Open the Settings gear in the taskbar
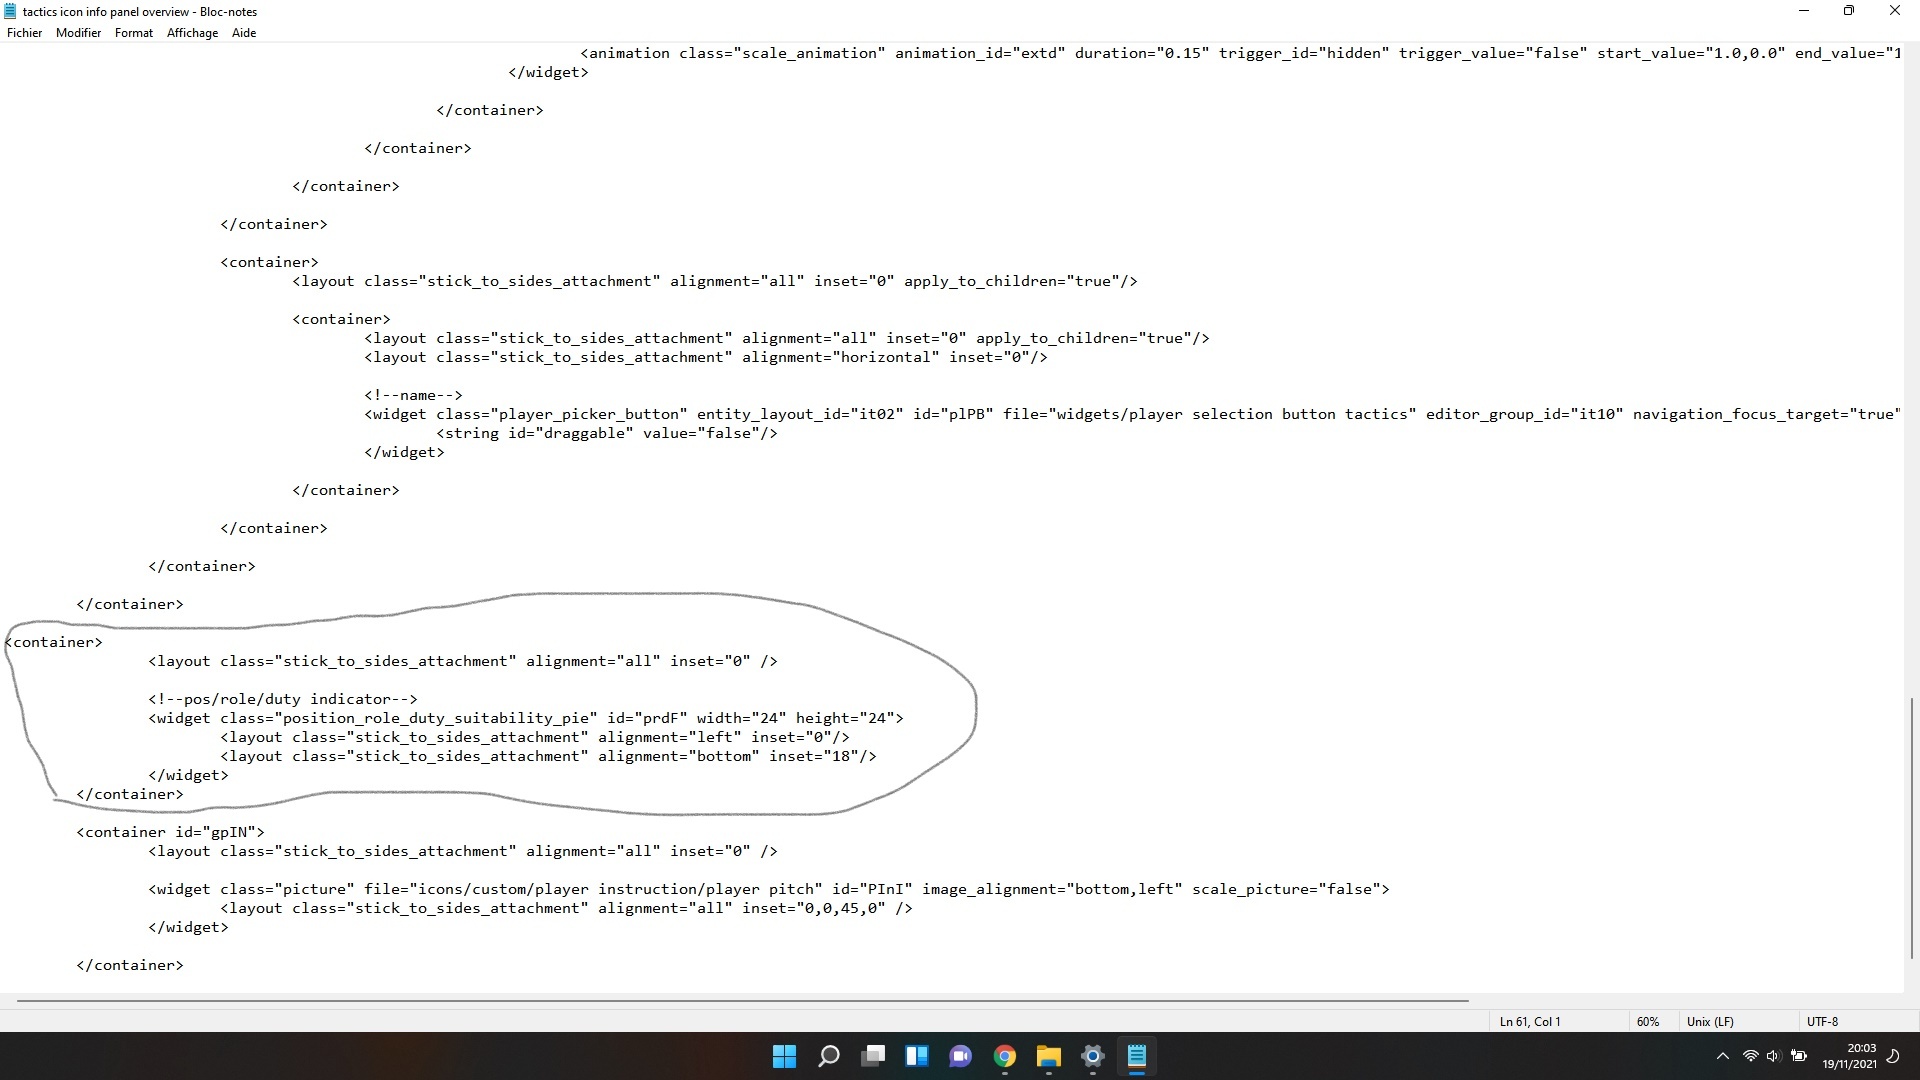The width and height of the screenshot is (1920, 1080). click(1093, 1056)
